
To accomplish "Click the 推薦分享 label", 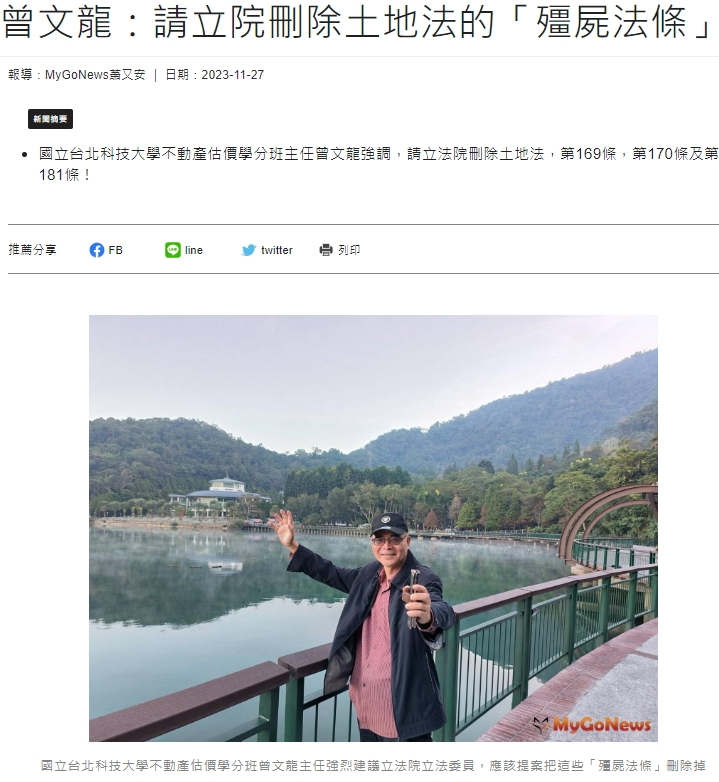I will (32, 249).
